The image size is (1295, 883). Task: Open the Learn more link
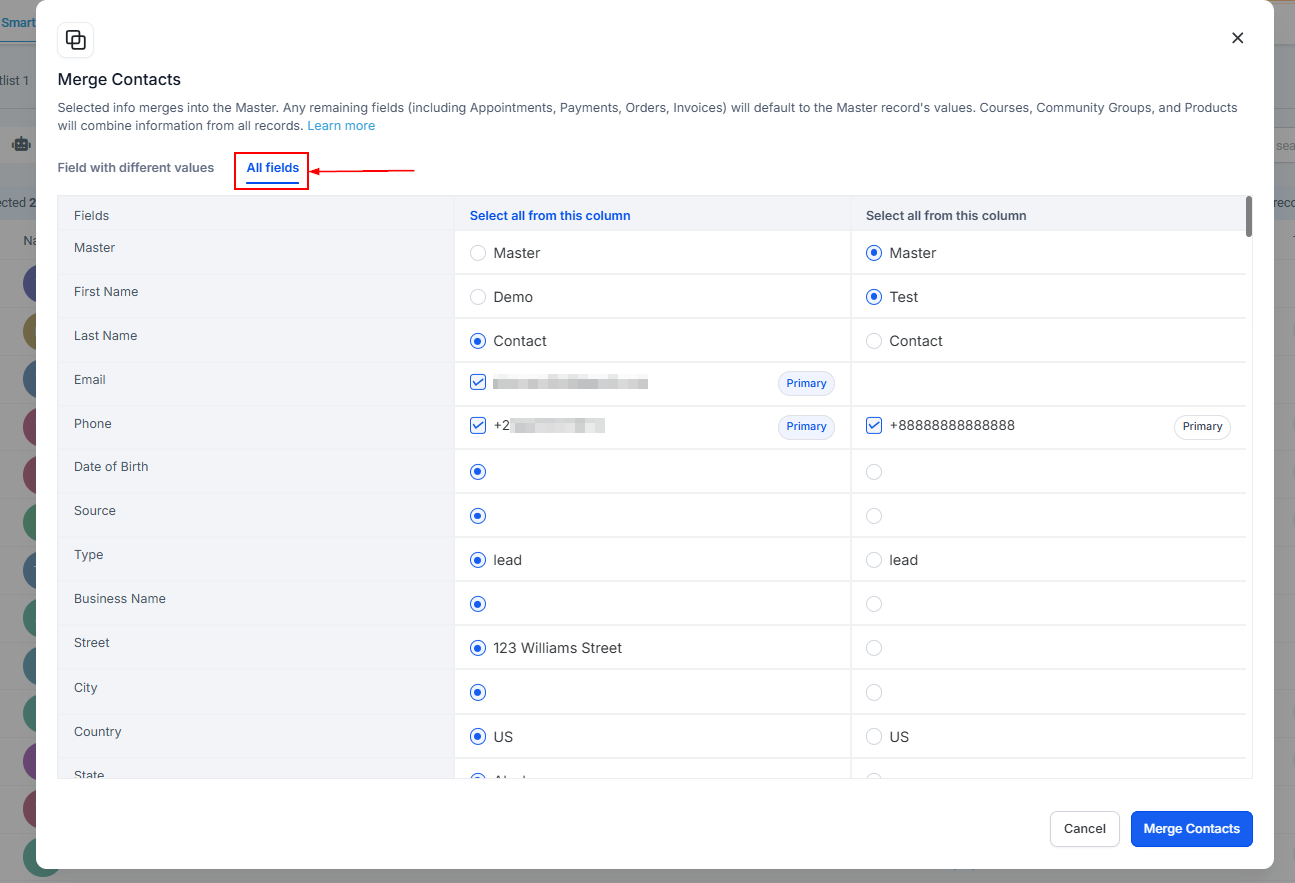[x=341, y=126]
